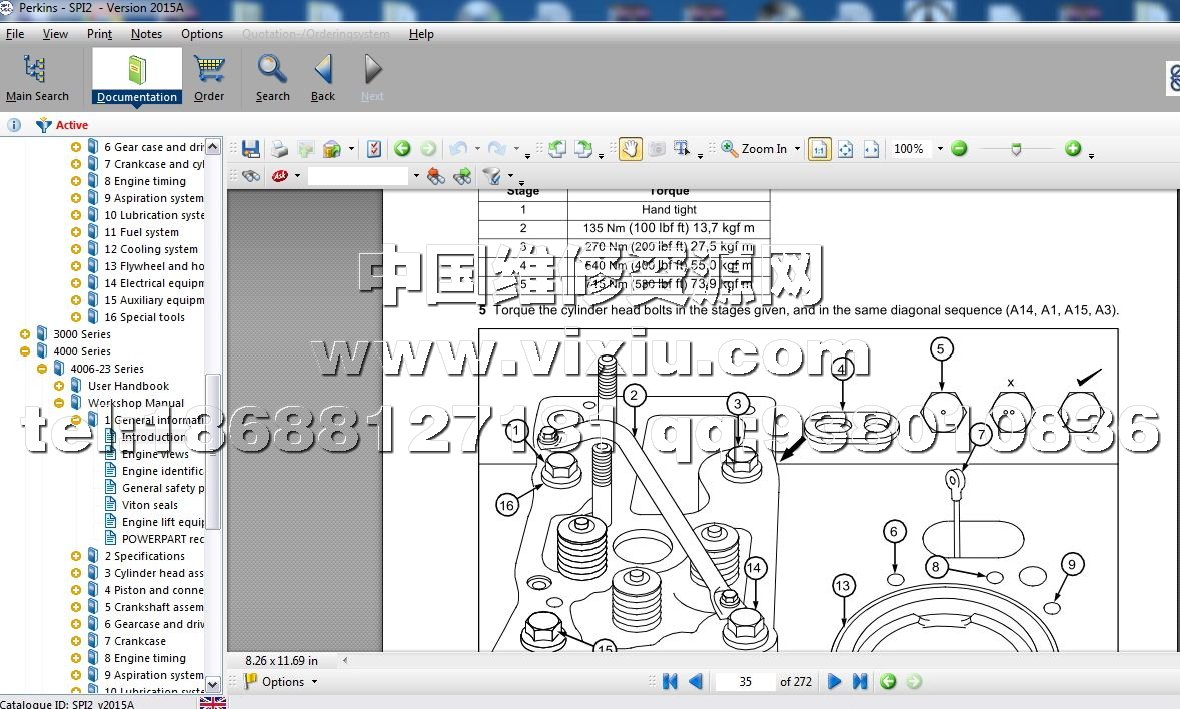Toggle actual size 1:1 view
Image resolution: width=1180 pixels, height=709 pixels.
(x=819, y=149)
